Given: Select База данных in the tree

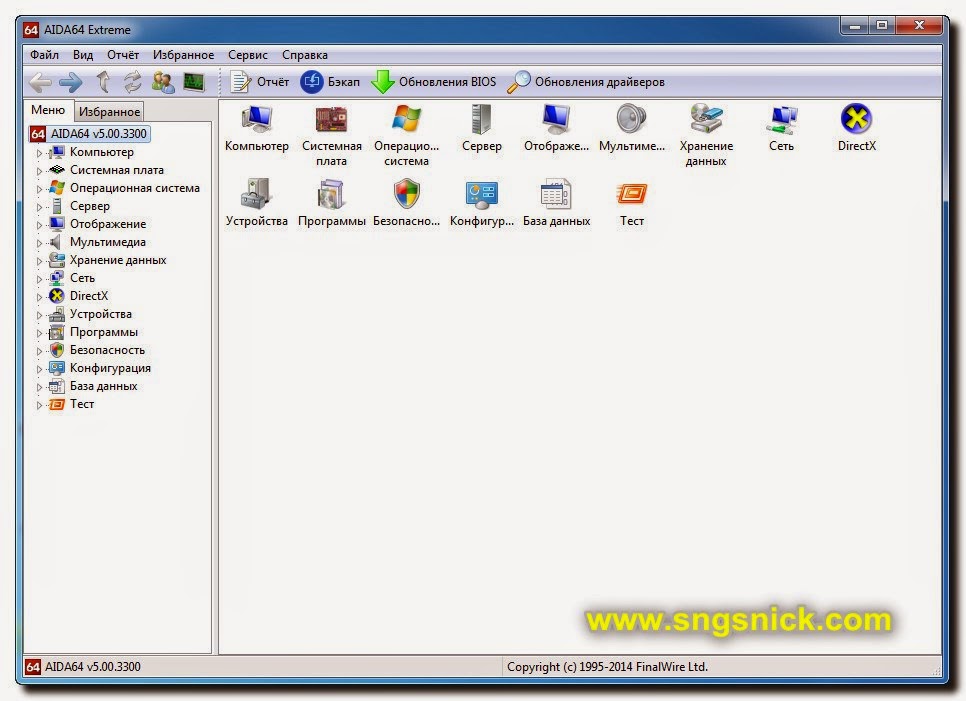Looking at the screenshot, I should [104, 386].
